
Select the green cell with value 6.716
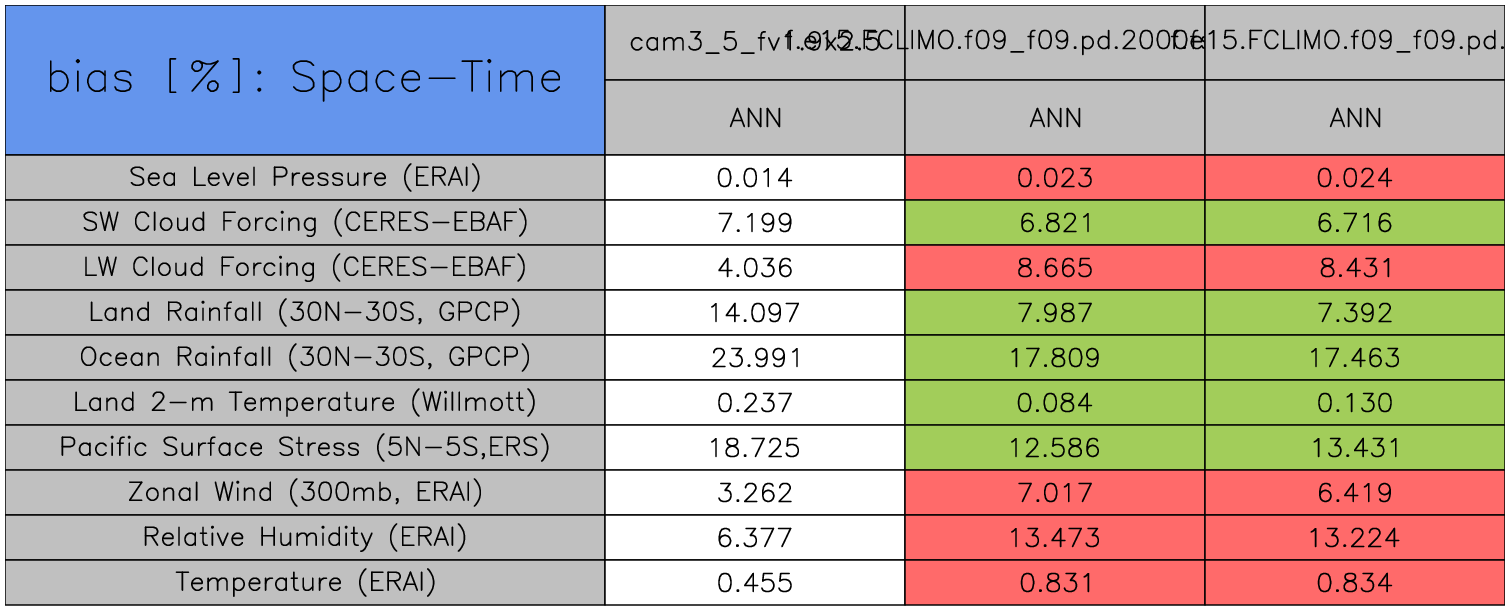coord(1355,223)
